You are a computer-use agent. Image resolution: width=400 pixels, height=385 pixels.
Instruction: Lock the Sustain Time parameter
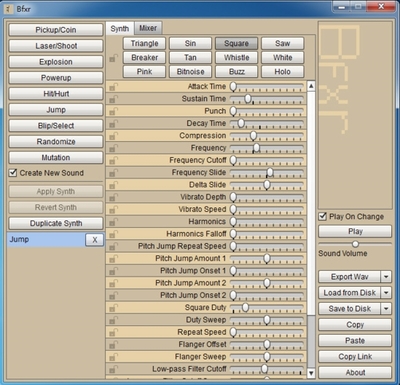click(x=113, y=99)
